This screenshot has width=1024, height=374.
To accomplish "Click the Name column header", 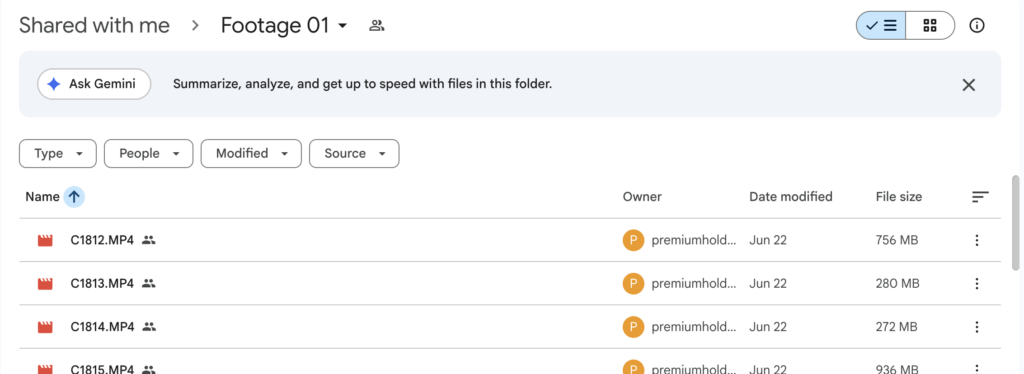I will [x=42, y=196].
